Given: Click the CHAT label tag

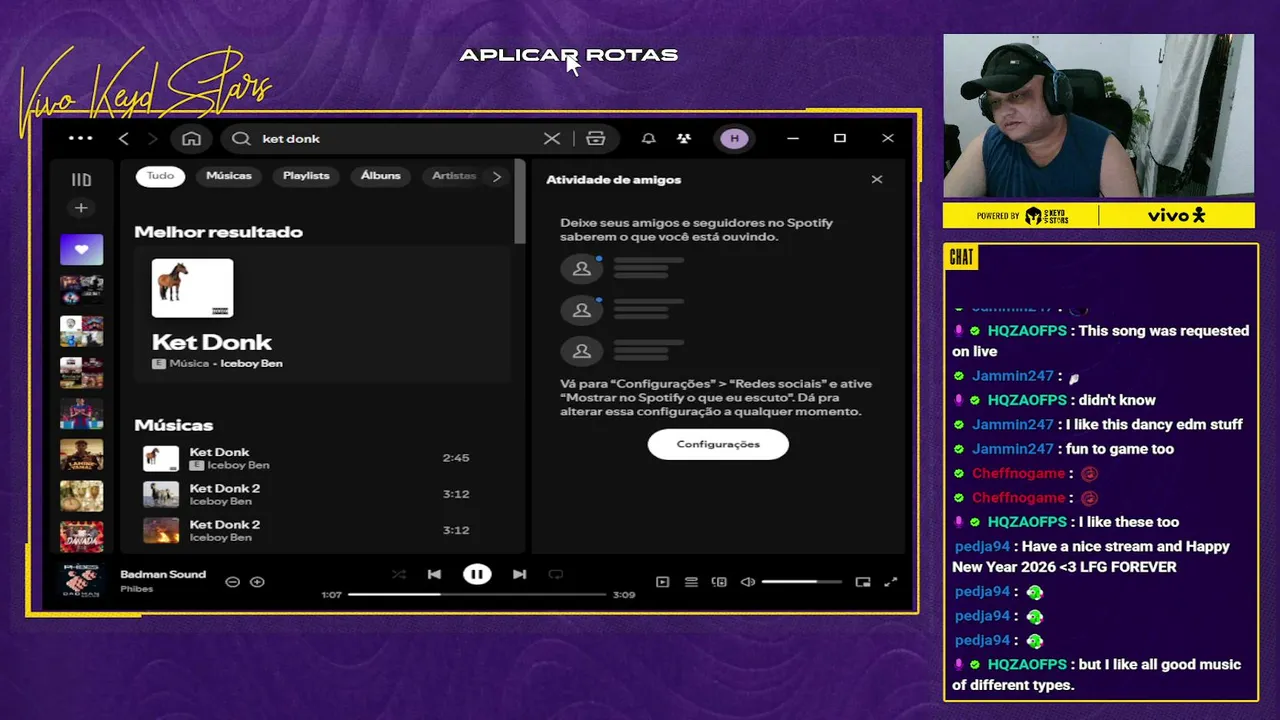Looking at the screenshot, I should (x=961, y=258).
